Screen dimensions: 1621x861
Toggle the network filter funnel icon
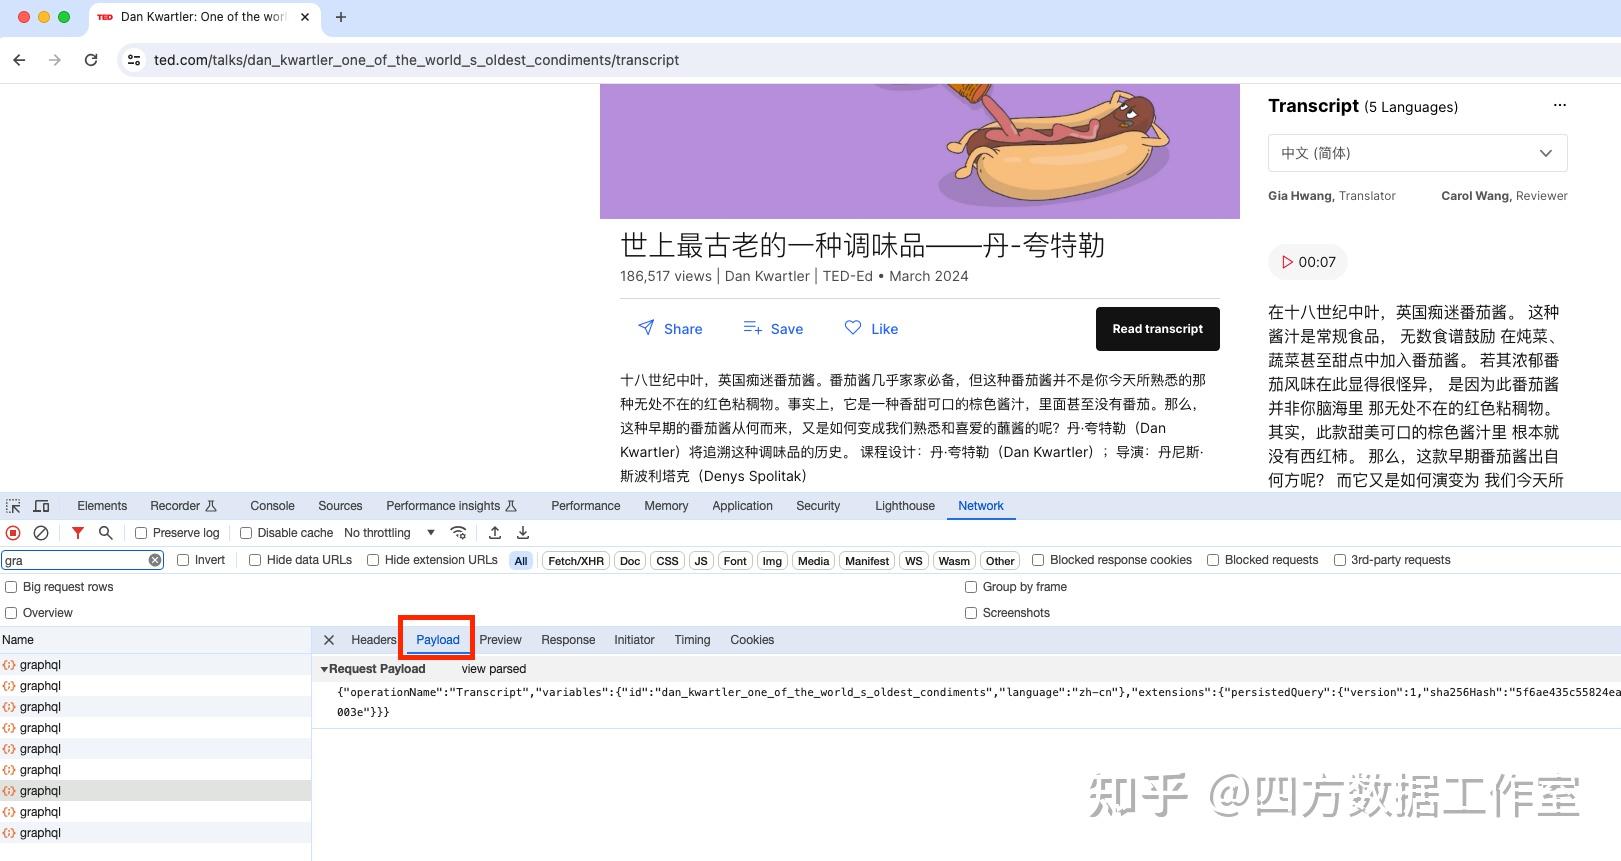[x=77, y=533]
